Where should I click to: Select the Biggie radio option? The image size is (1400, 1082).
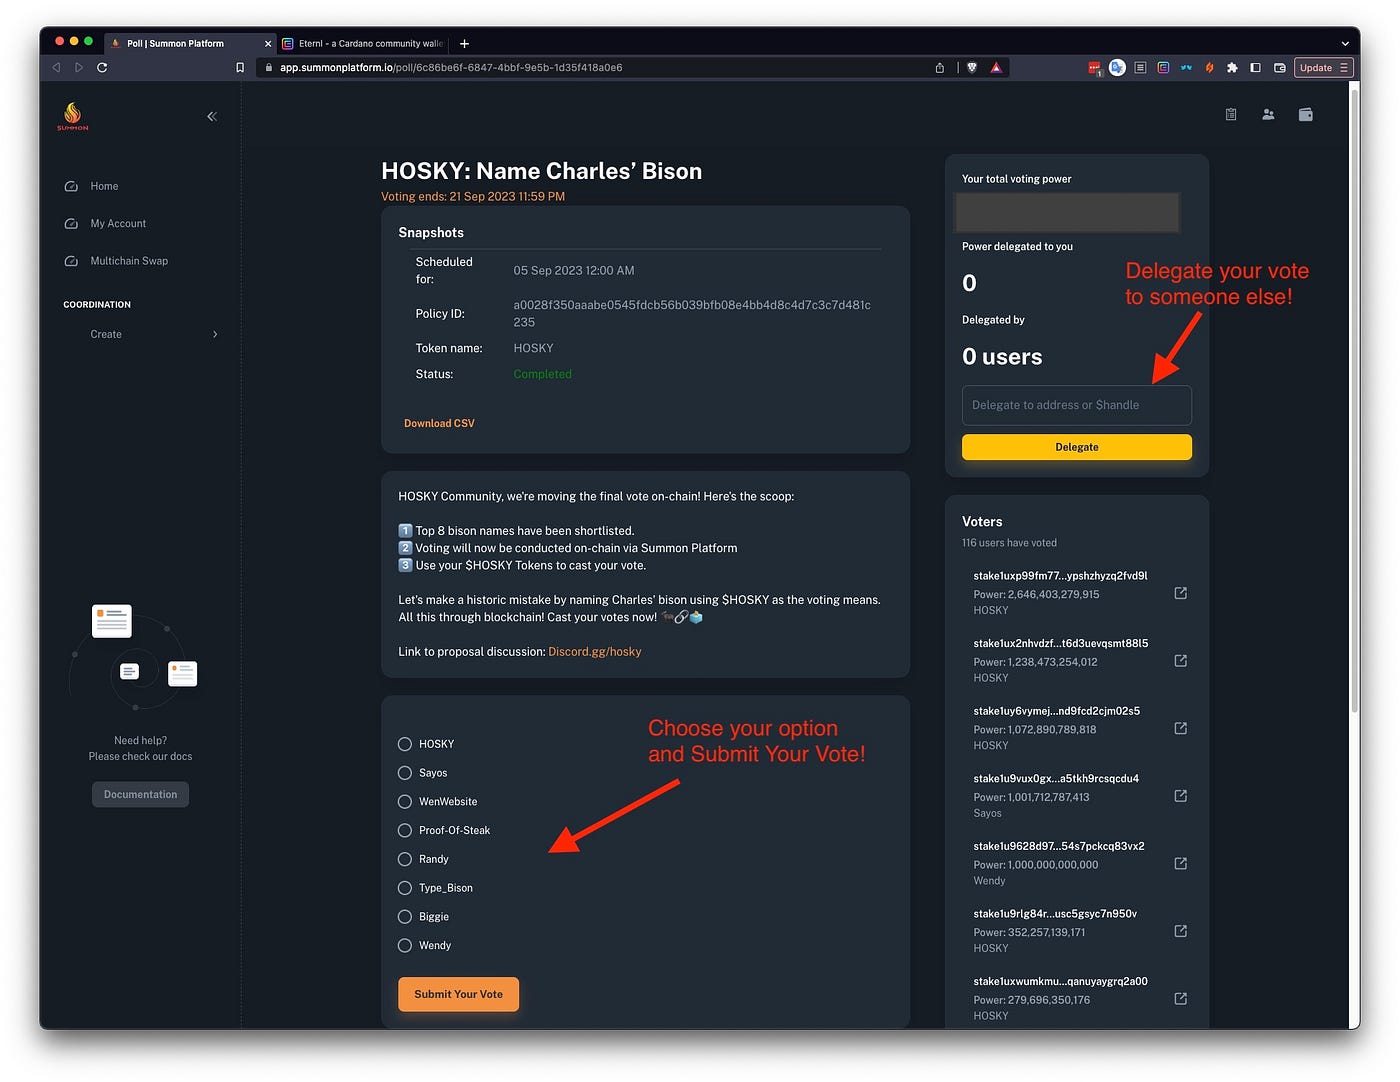point(405,917)
